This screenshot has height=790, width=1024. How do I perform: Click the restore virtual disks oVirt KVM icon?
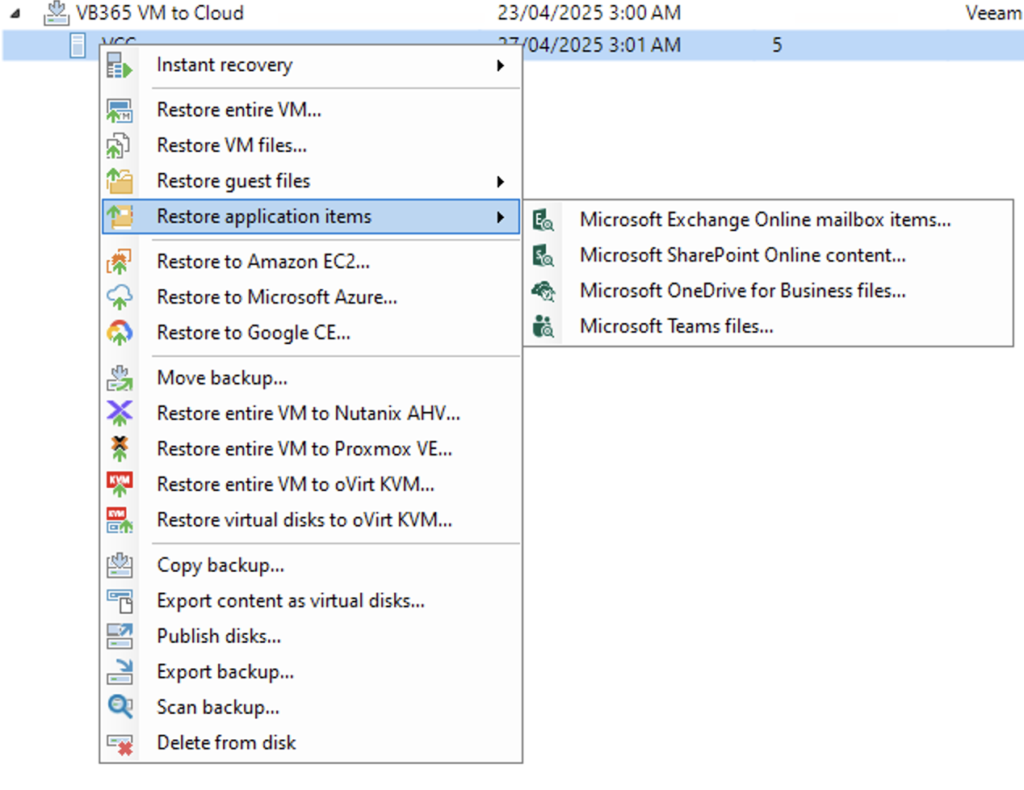tap(120, 520)
